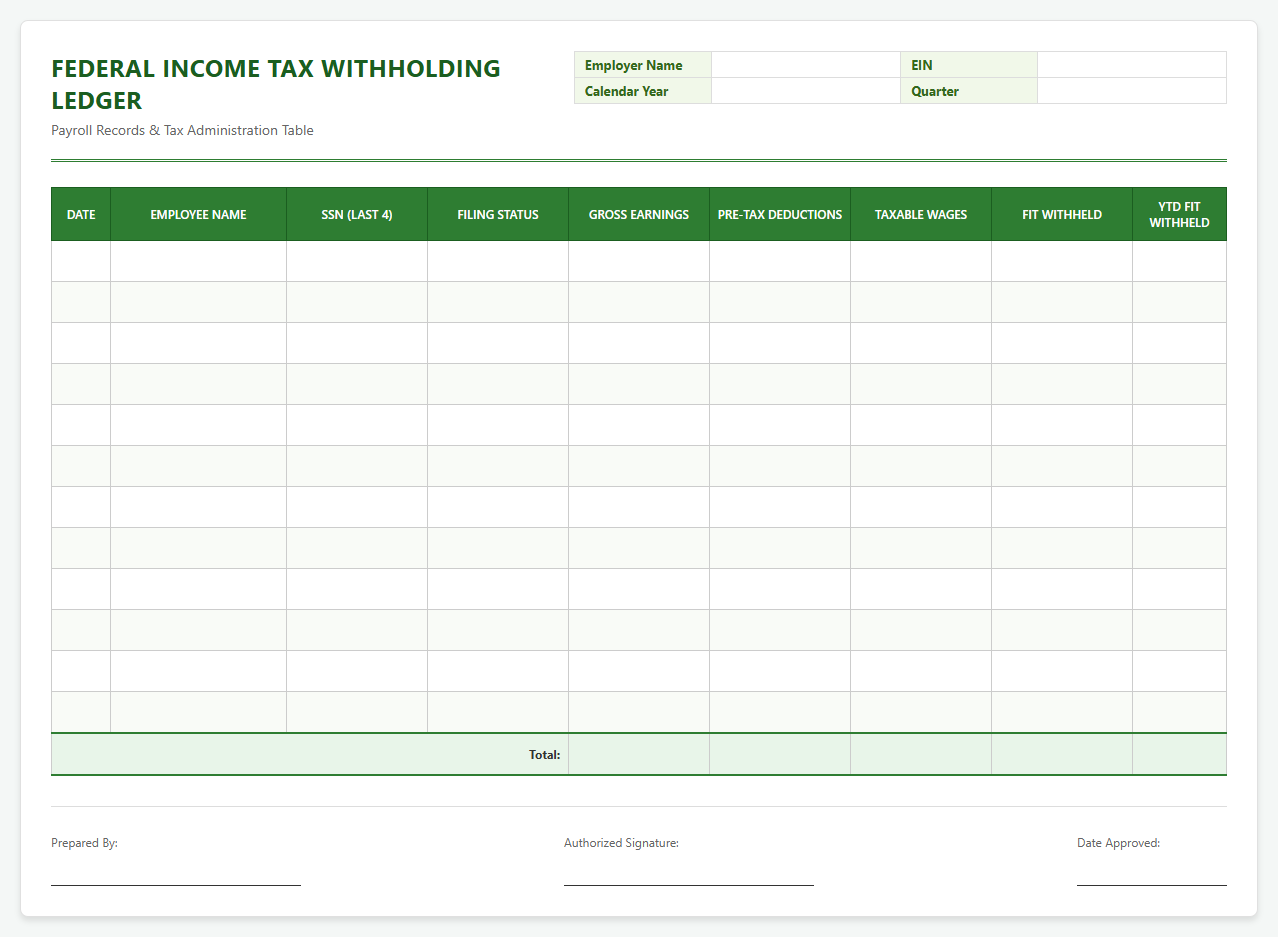Click the GROSS EARNINGS column header
Screen dimensions: 1278x937
(639, 214)
